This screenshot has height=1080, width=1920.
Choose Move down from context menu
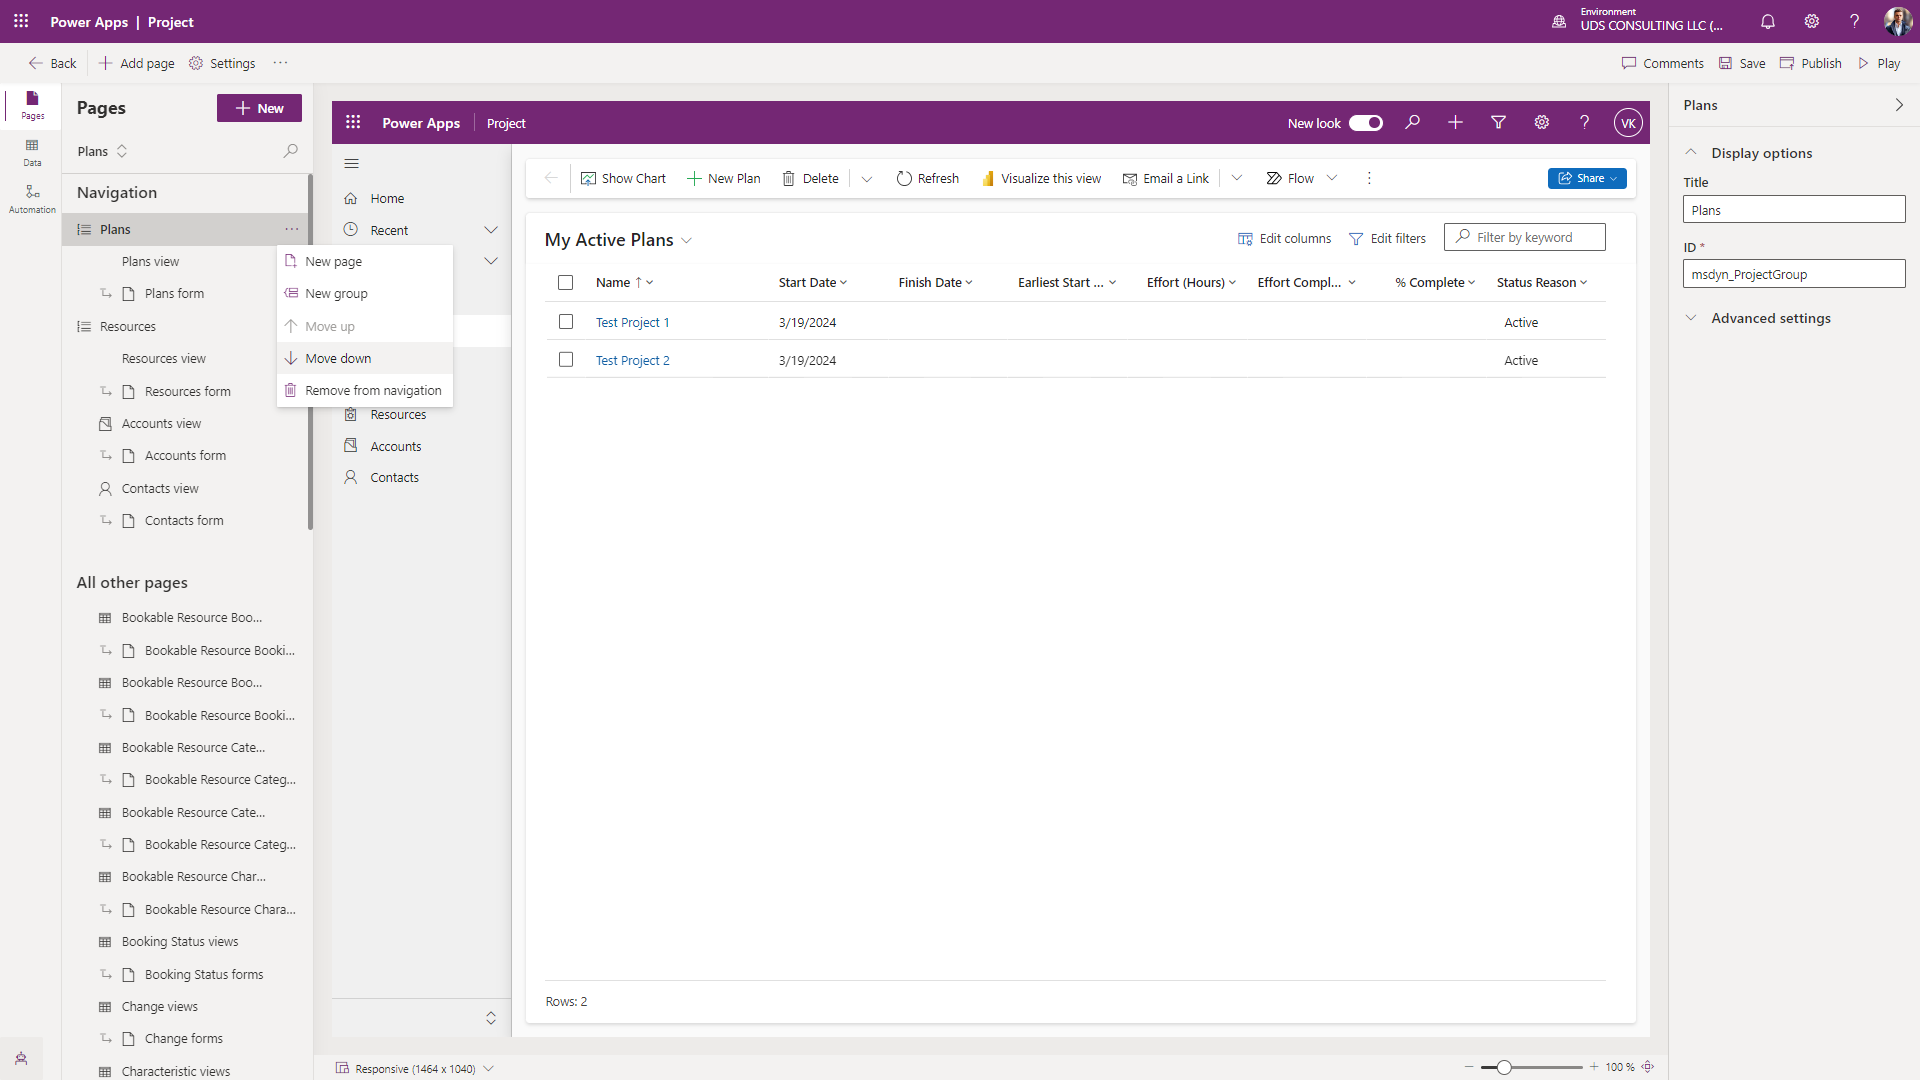(x=365, y=358)
